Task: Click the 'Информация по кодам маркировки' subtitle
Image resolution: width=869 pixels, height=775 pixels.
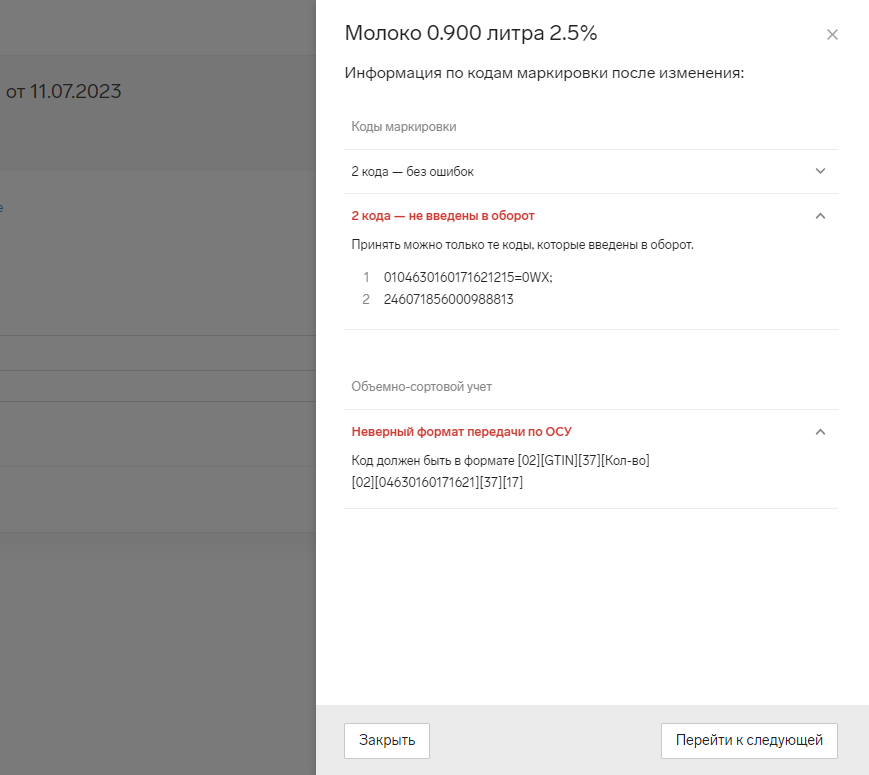Action: tap(544, 74)
